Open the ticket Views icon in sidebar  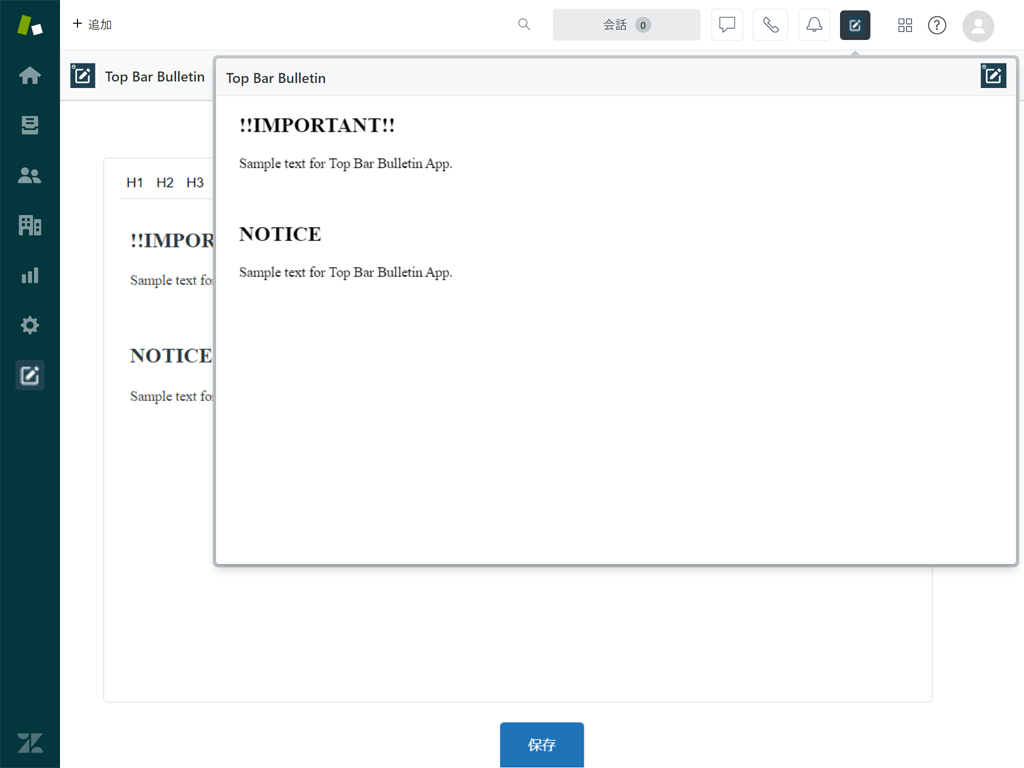tap(29, 125)
